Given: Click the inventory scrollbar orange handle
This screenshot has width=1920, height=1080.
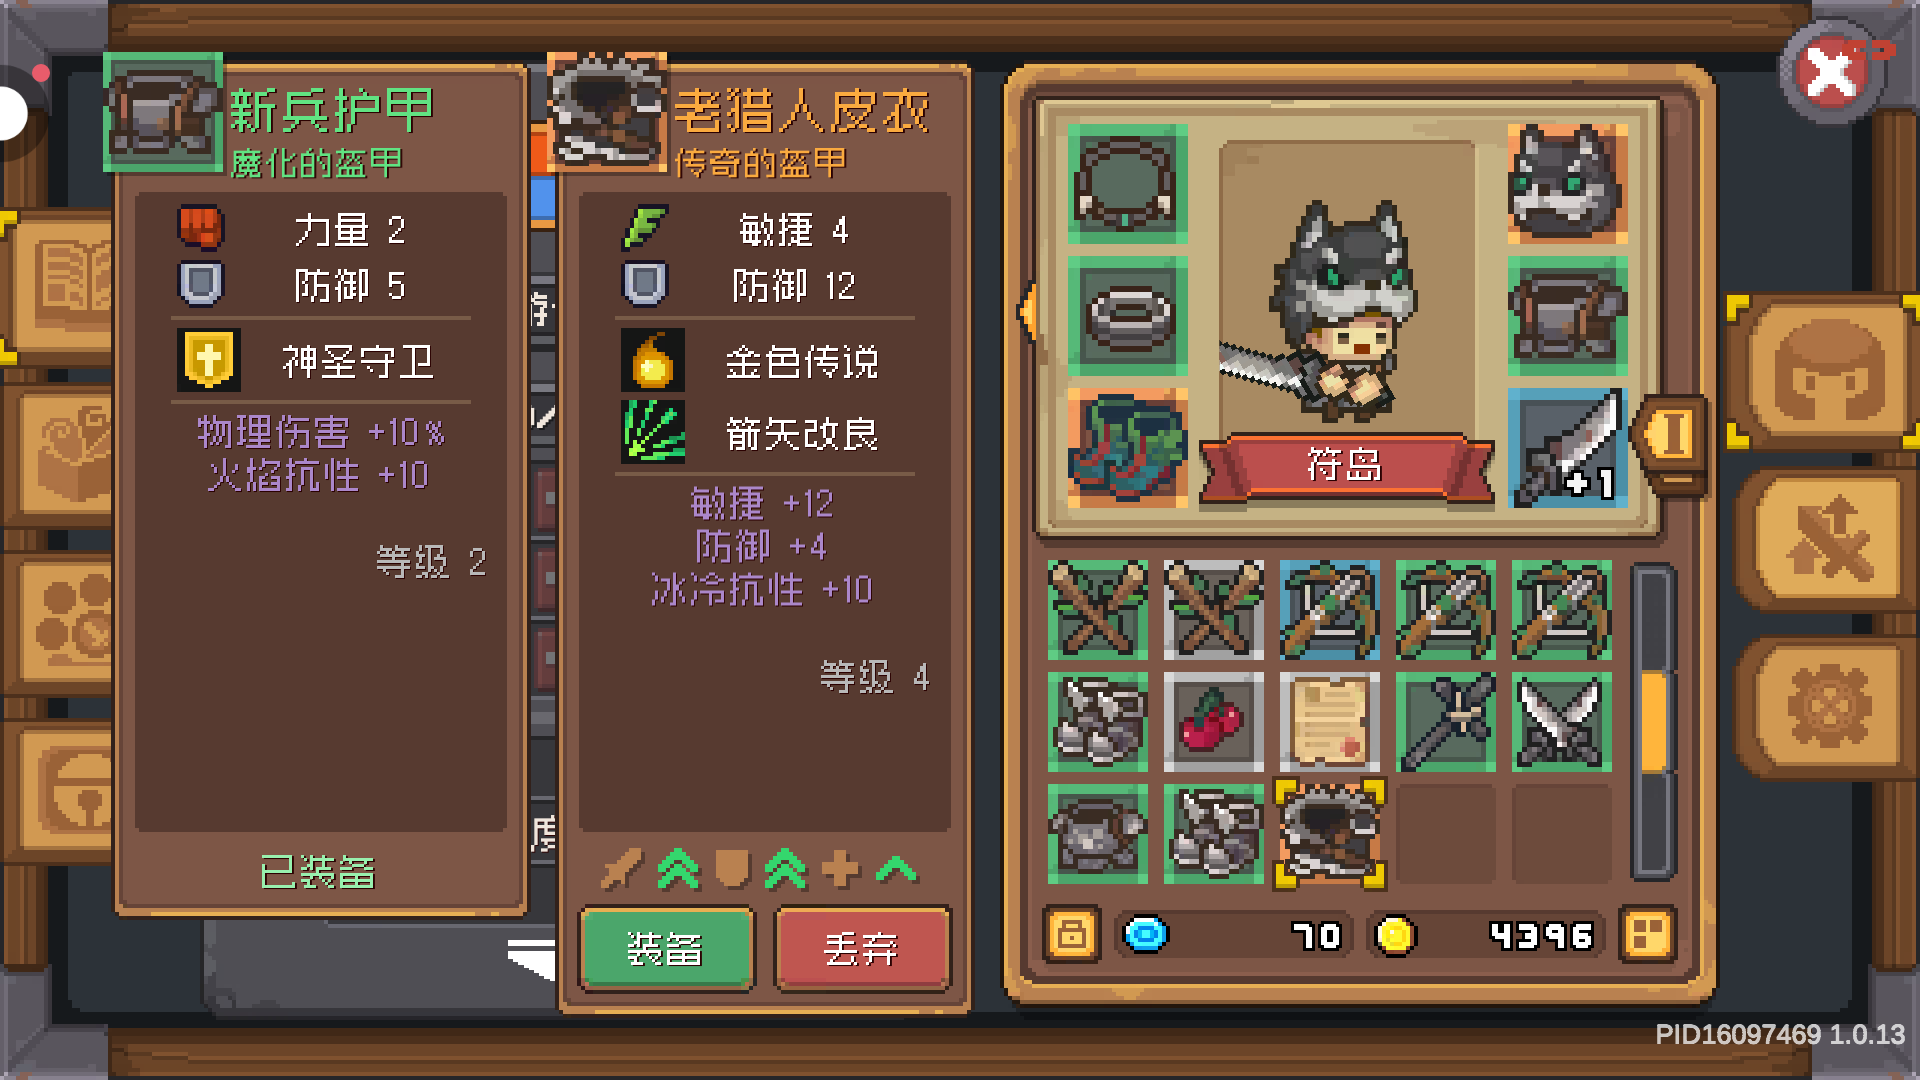Looking at the screenshot, I should (x=1654, y=722).
